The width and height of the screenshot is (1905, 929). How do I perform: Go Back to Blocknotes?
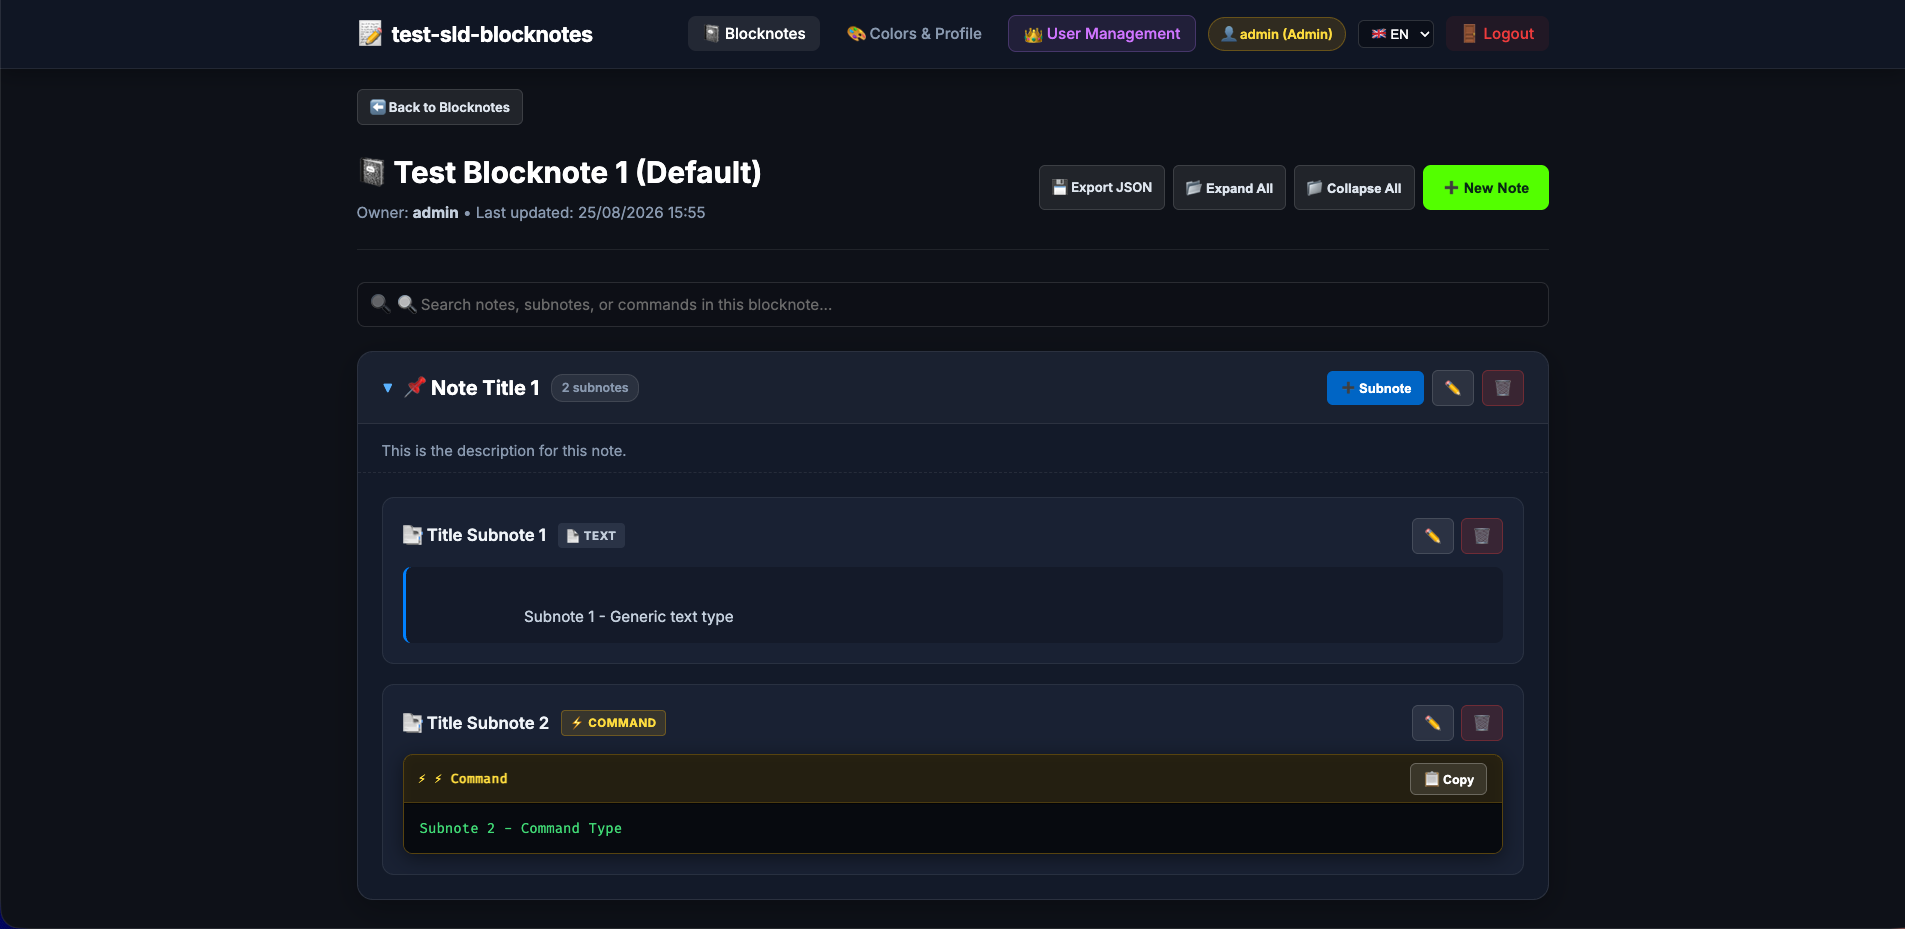(x=440, y=107)
